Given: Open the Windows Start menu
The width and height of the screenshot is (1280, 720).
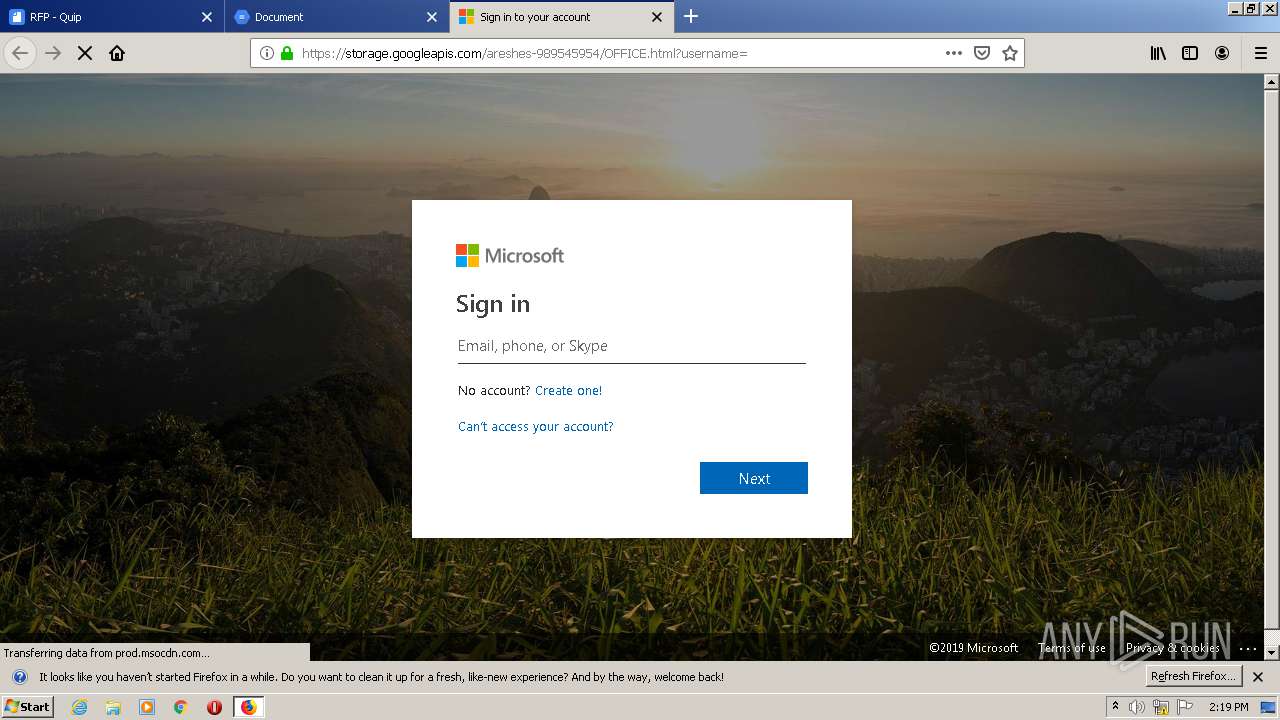Looking at the screenshot, I should click(x=28, y=707).
